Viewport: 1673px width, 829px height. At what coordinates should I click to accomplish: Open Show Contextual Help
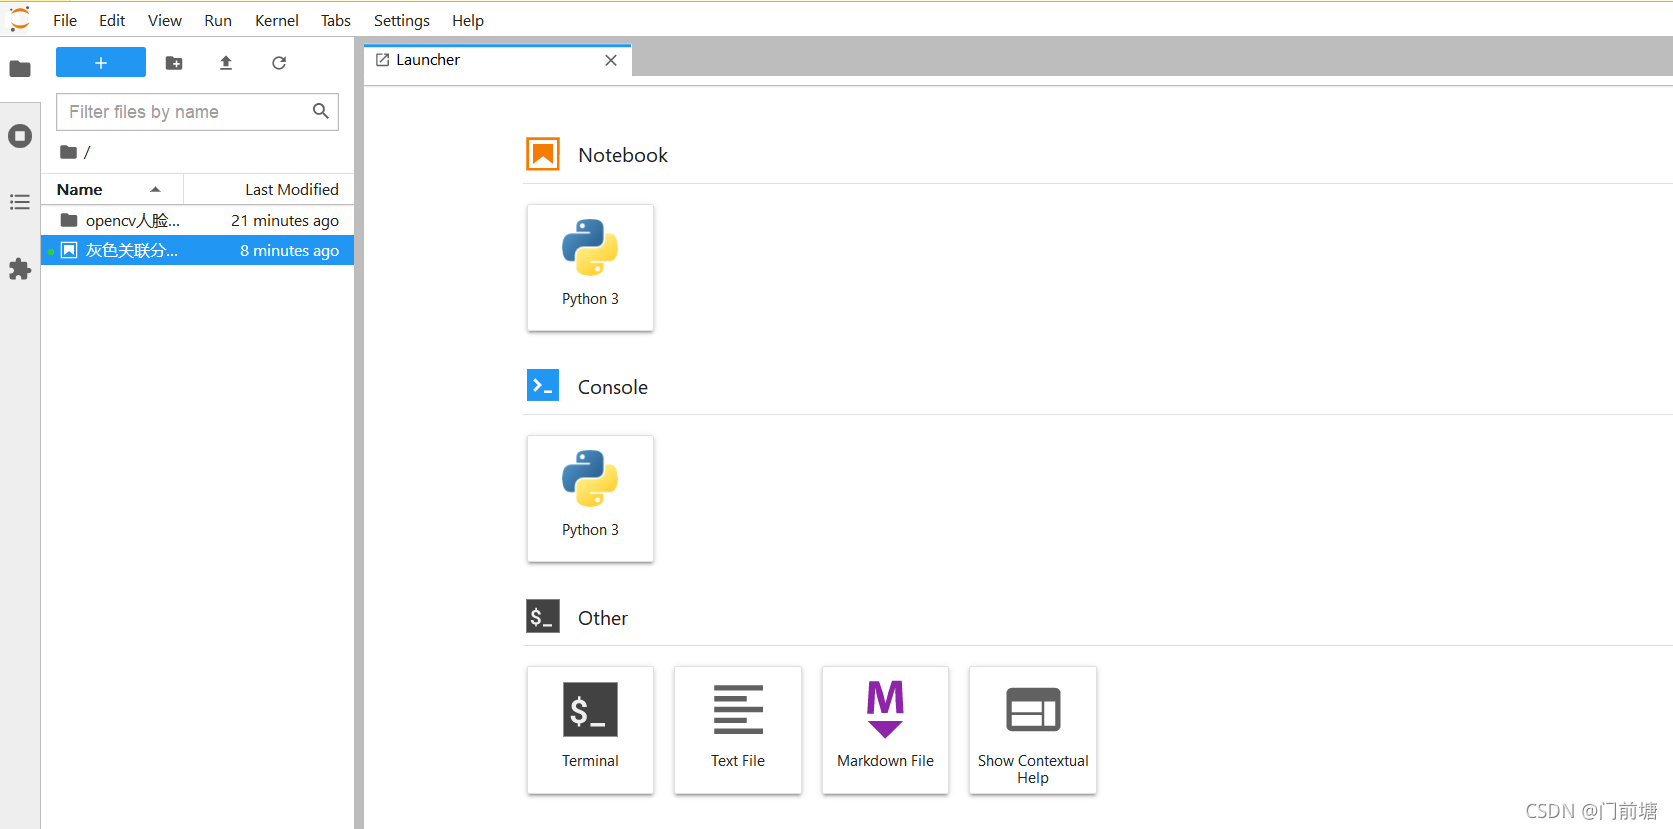coord(1033,730)
